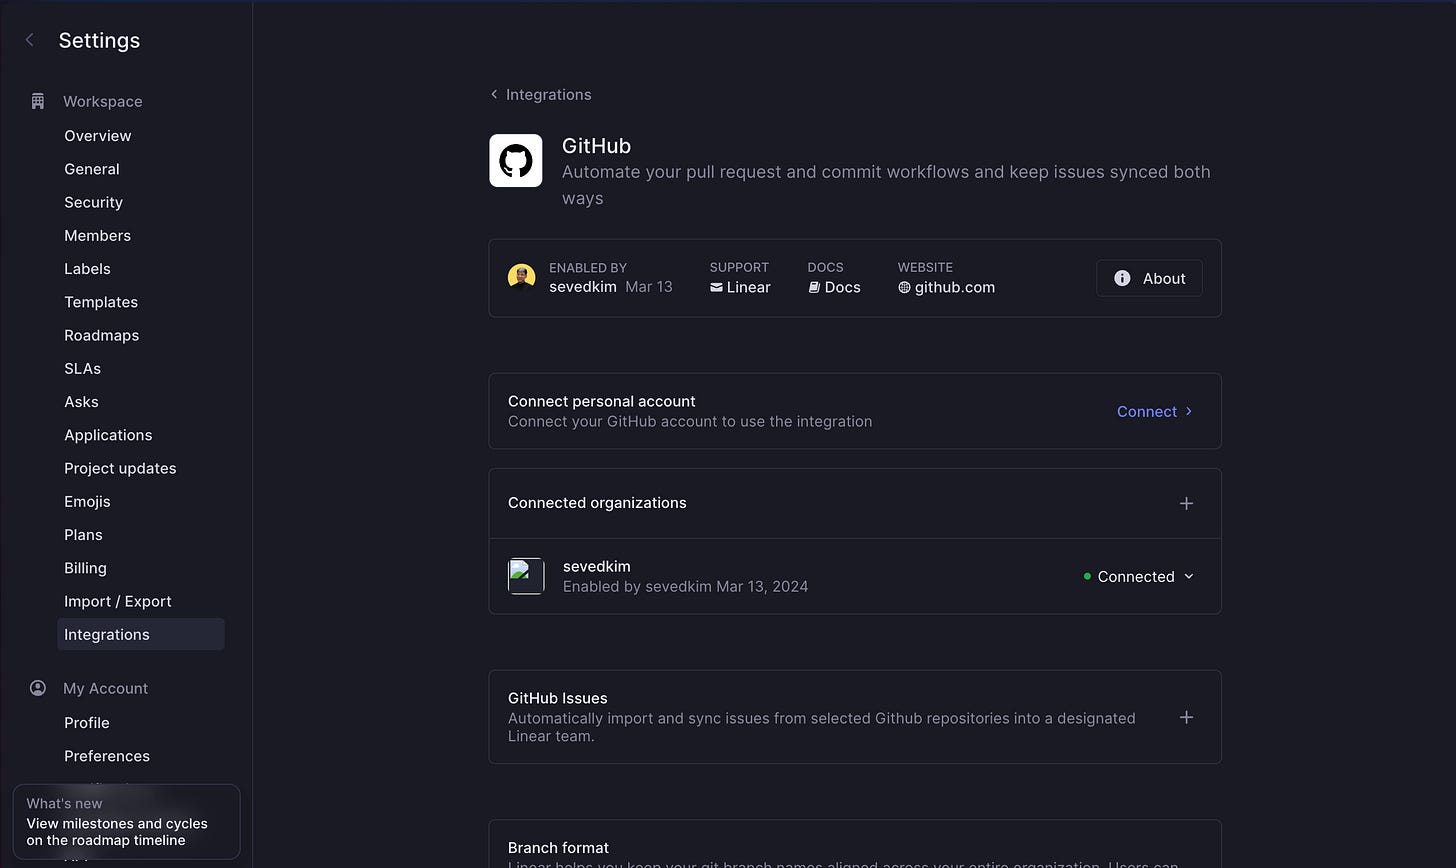The image size is (1456, 868).
Task: Click the What's new announcement card
Action: (126, 821)
